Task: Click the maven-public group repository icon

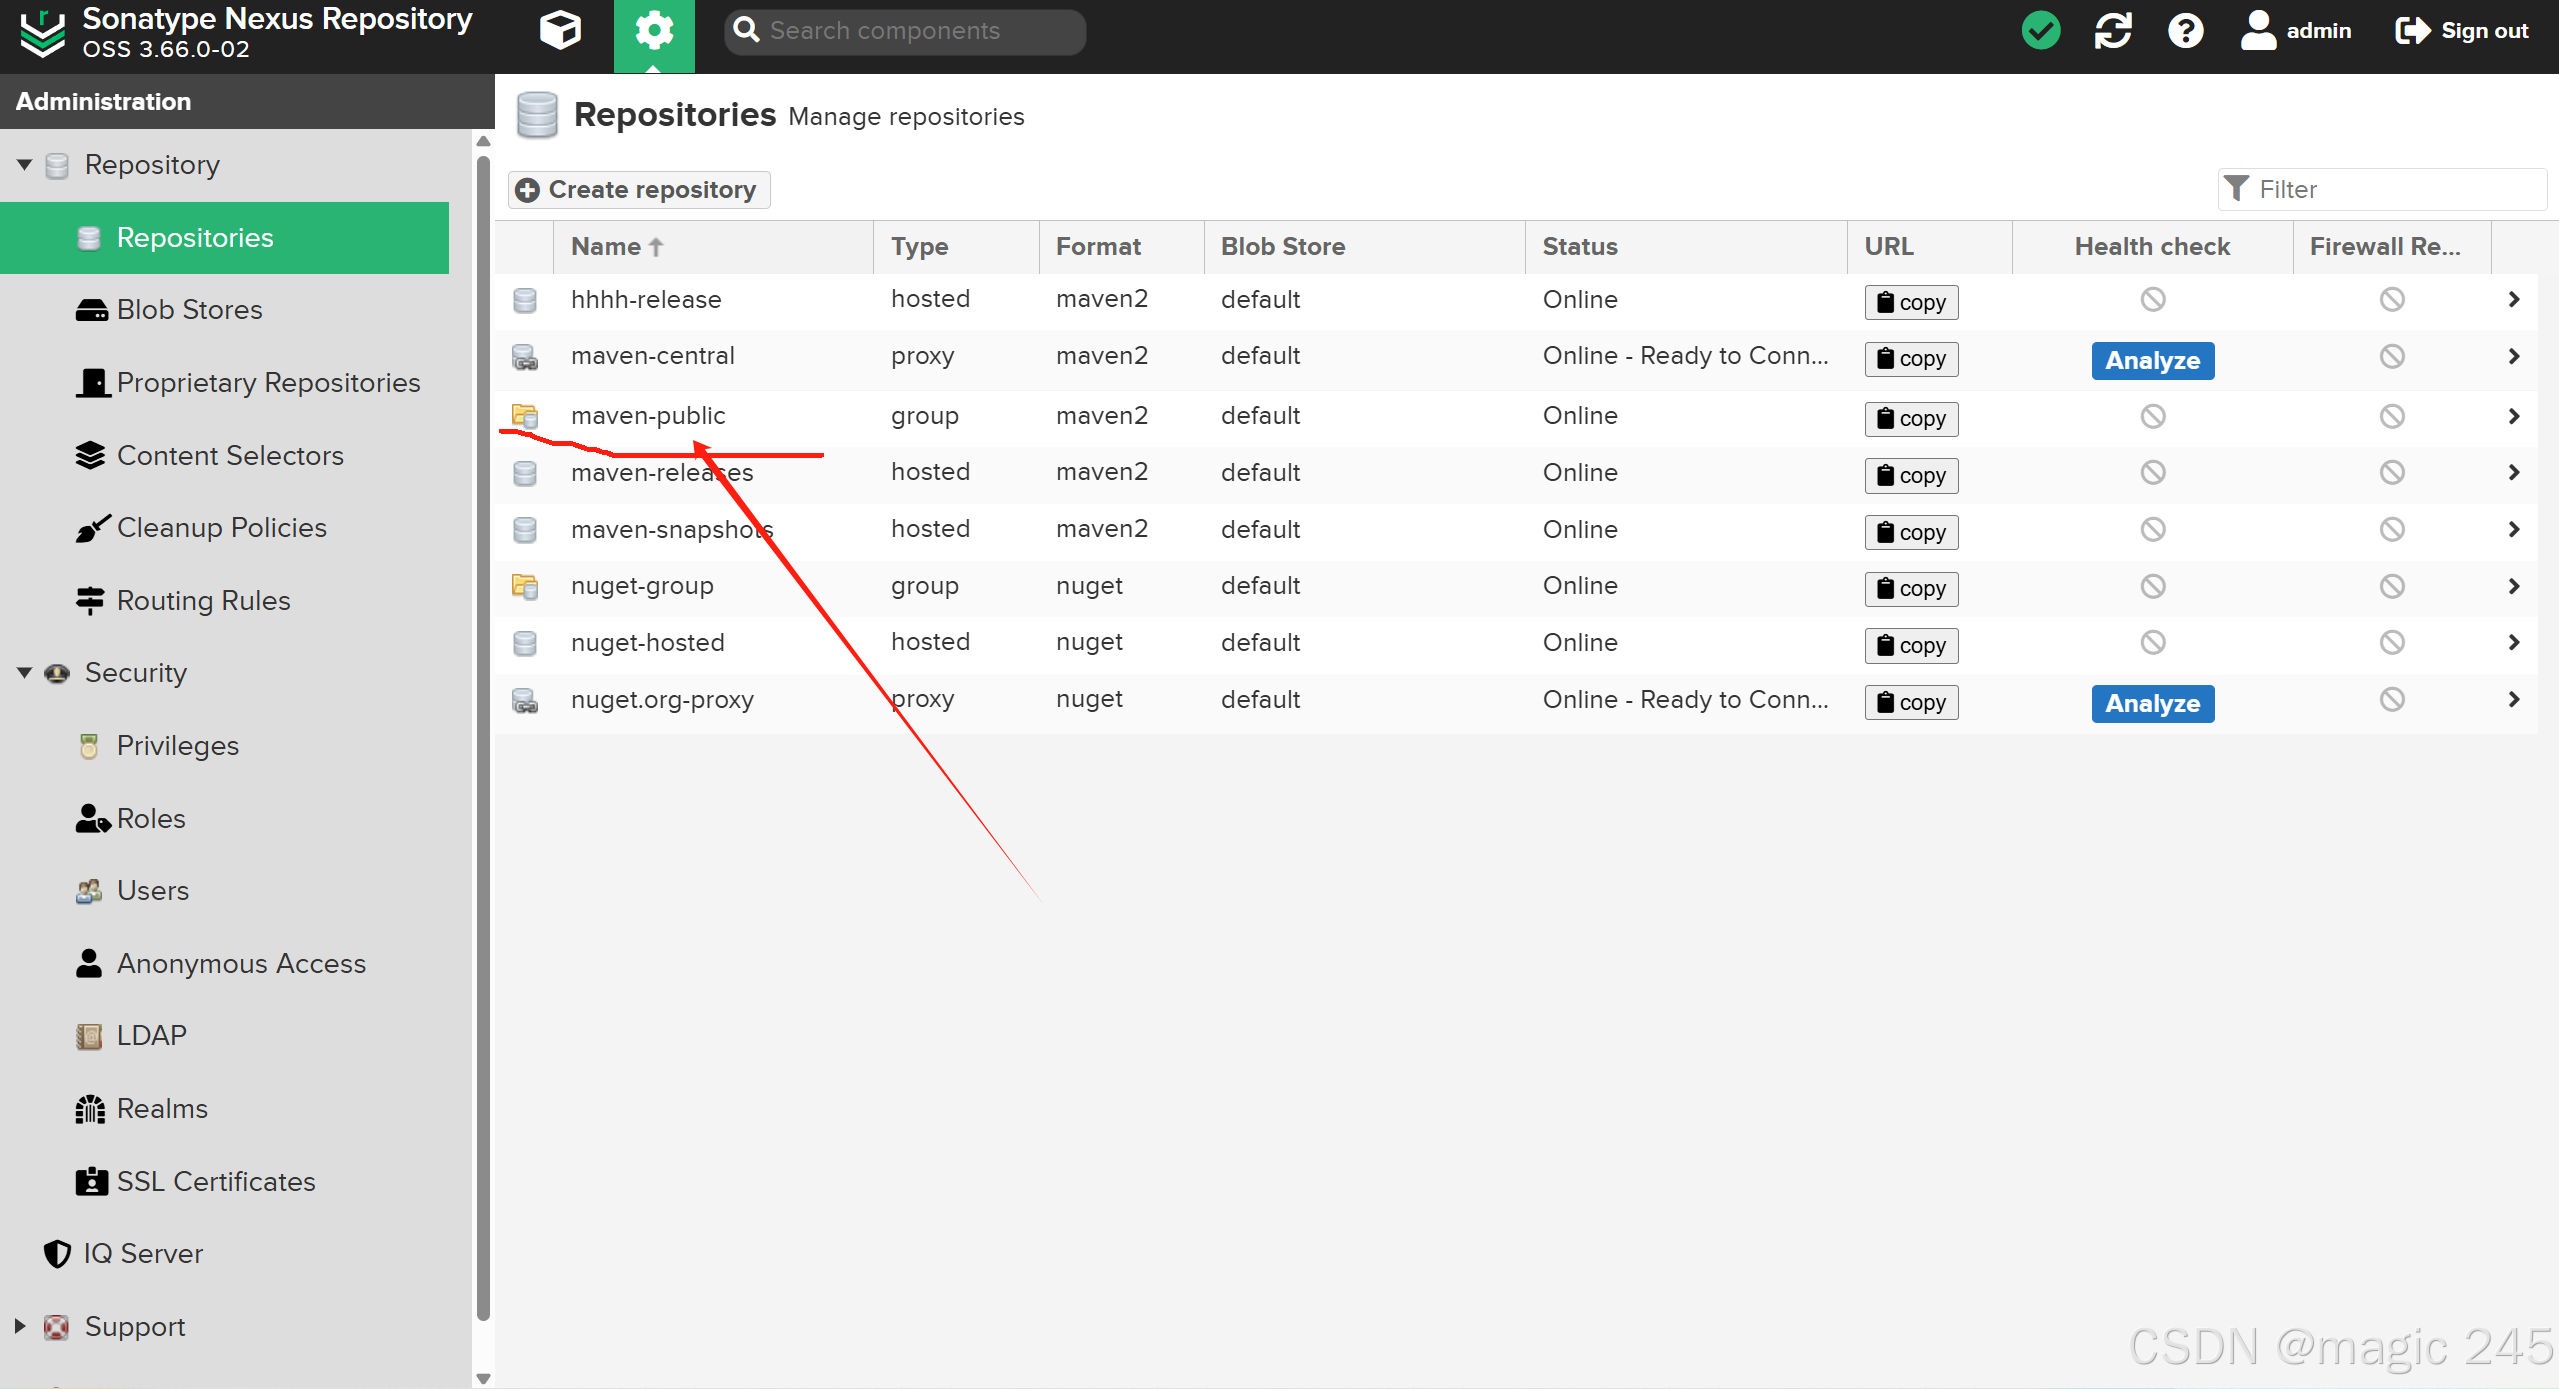Action: click(525, 416)
